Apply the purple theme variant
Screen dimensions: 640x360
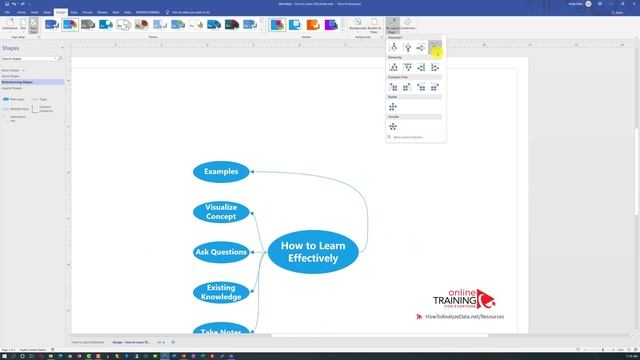tap(331, 25)
